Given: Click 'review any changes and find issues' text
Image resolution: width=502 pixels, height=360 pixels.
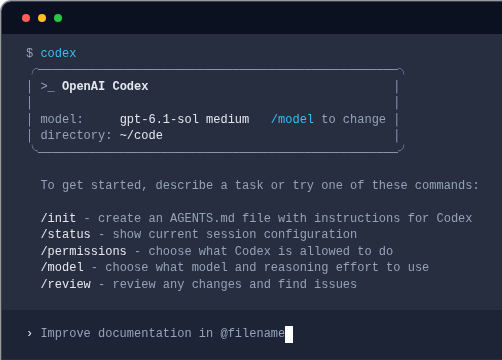Looking at the screenshot, I should point(235,284).
